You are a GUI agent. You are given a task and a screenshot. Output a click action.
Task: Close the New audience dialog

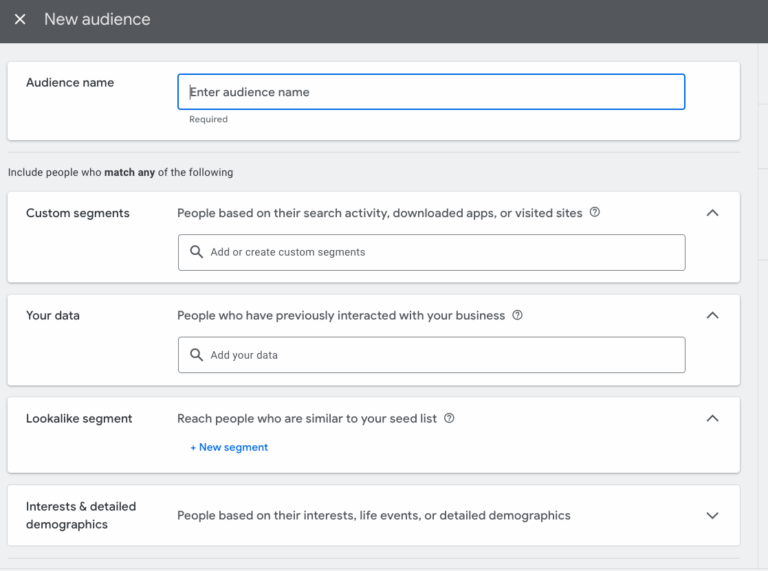point(20,20)
